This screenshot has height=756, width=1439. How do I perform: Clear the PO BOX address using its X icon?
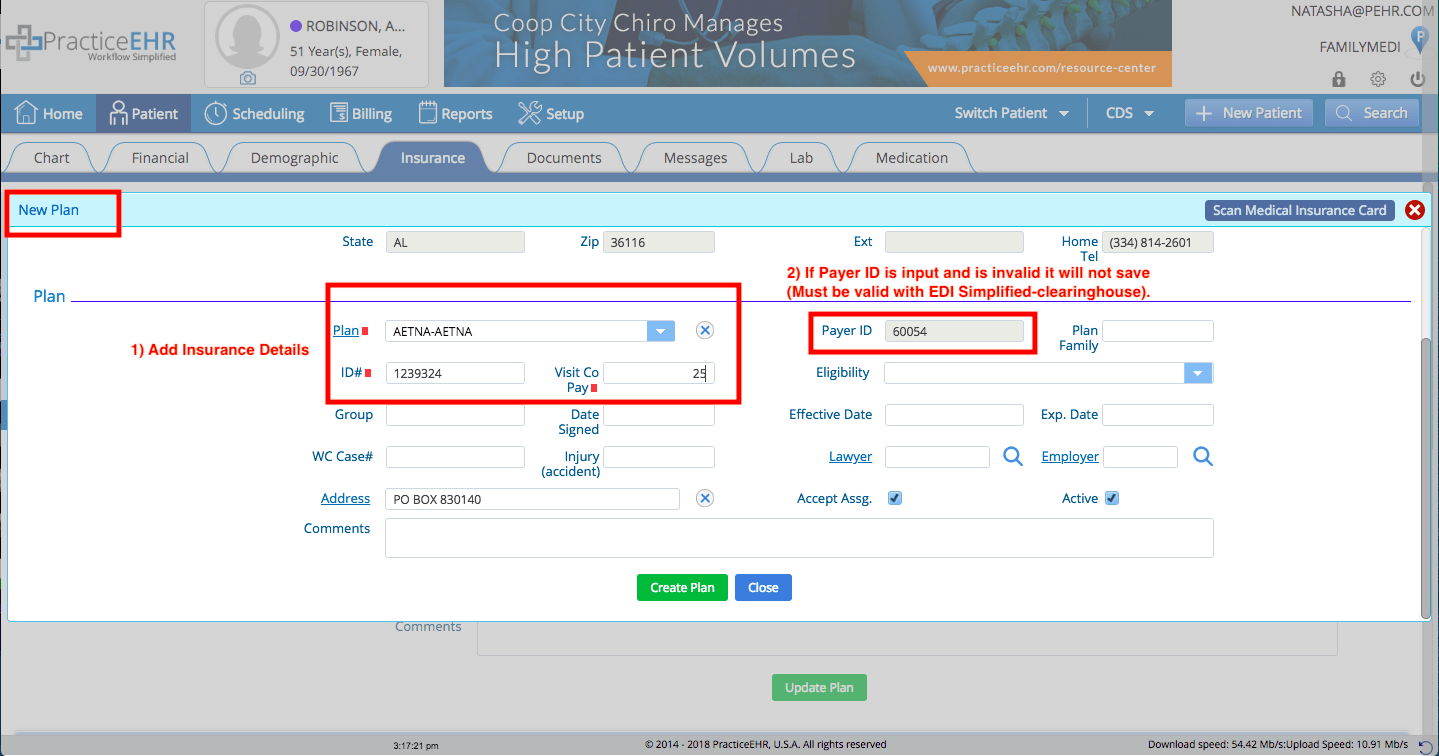[x=704, y=497]
